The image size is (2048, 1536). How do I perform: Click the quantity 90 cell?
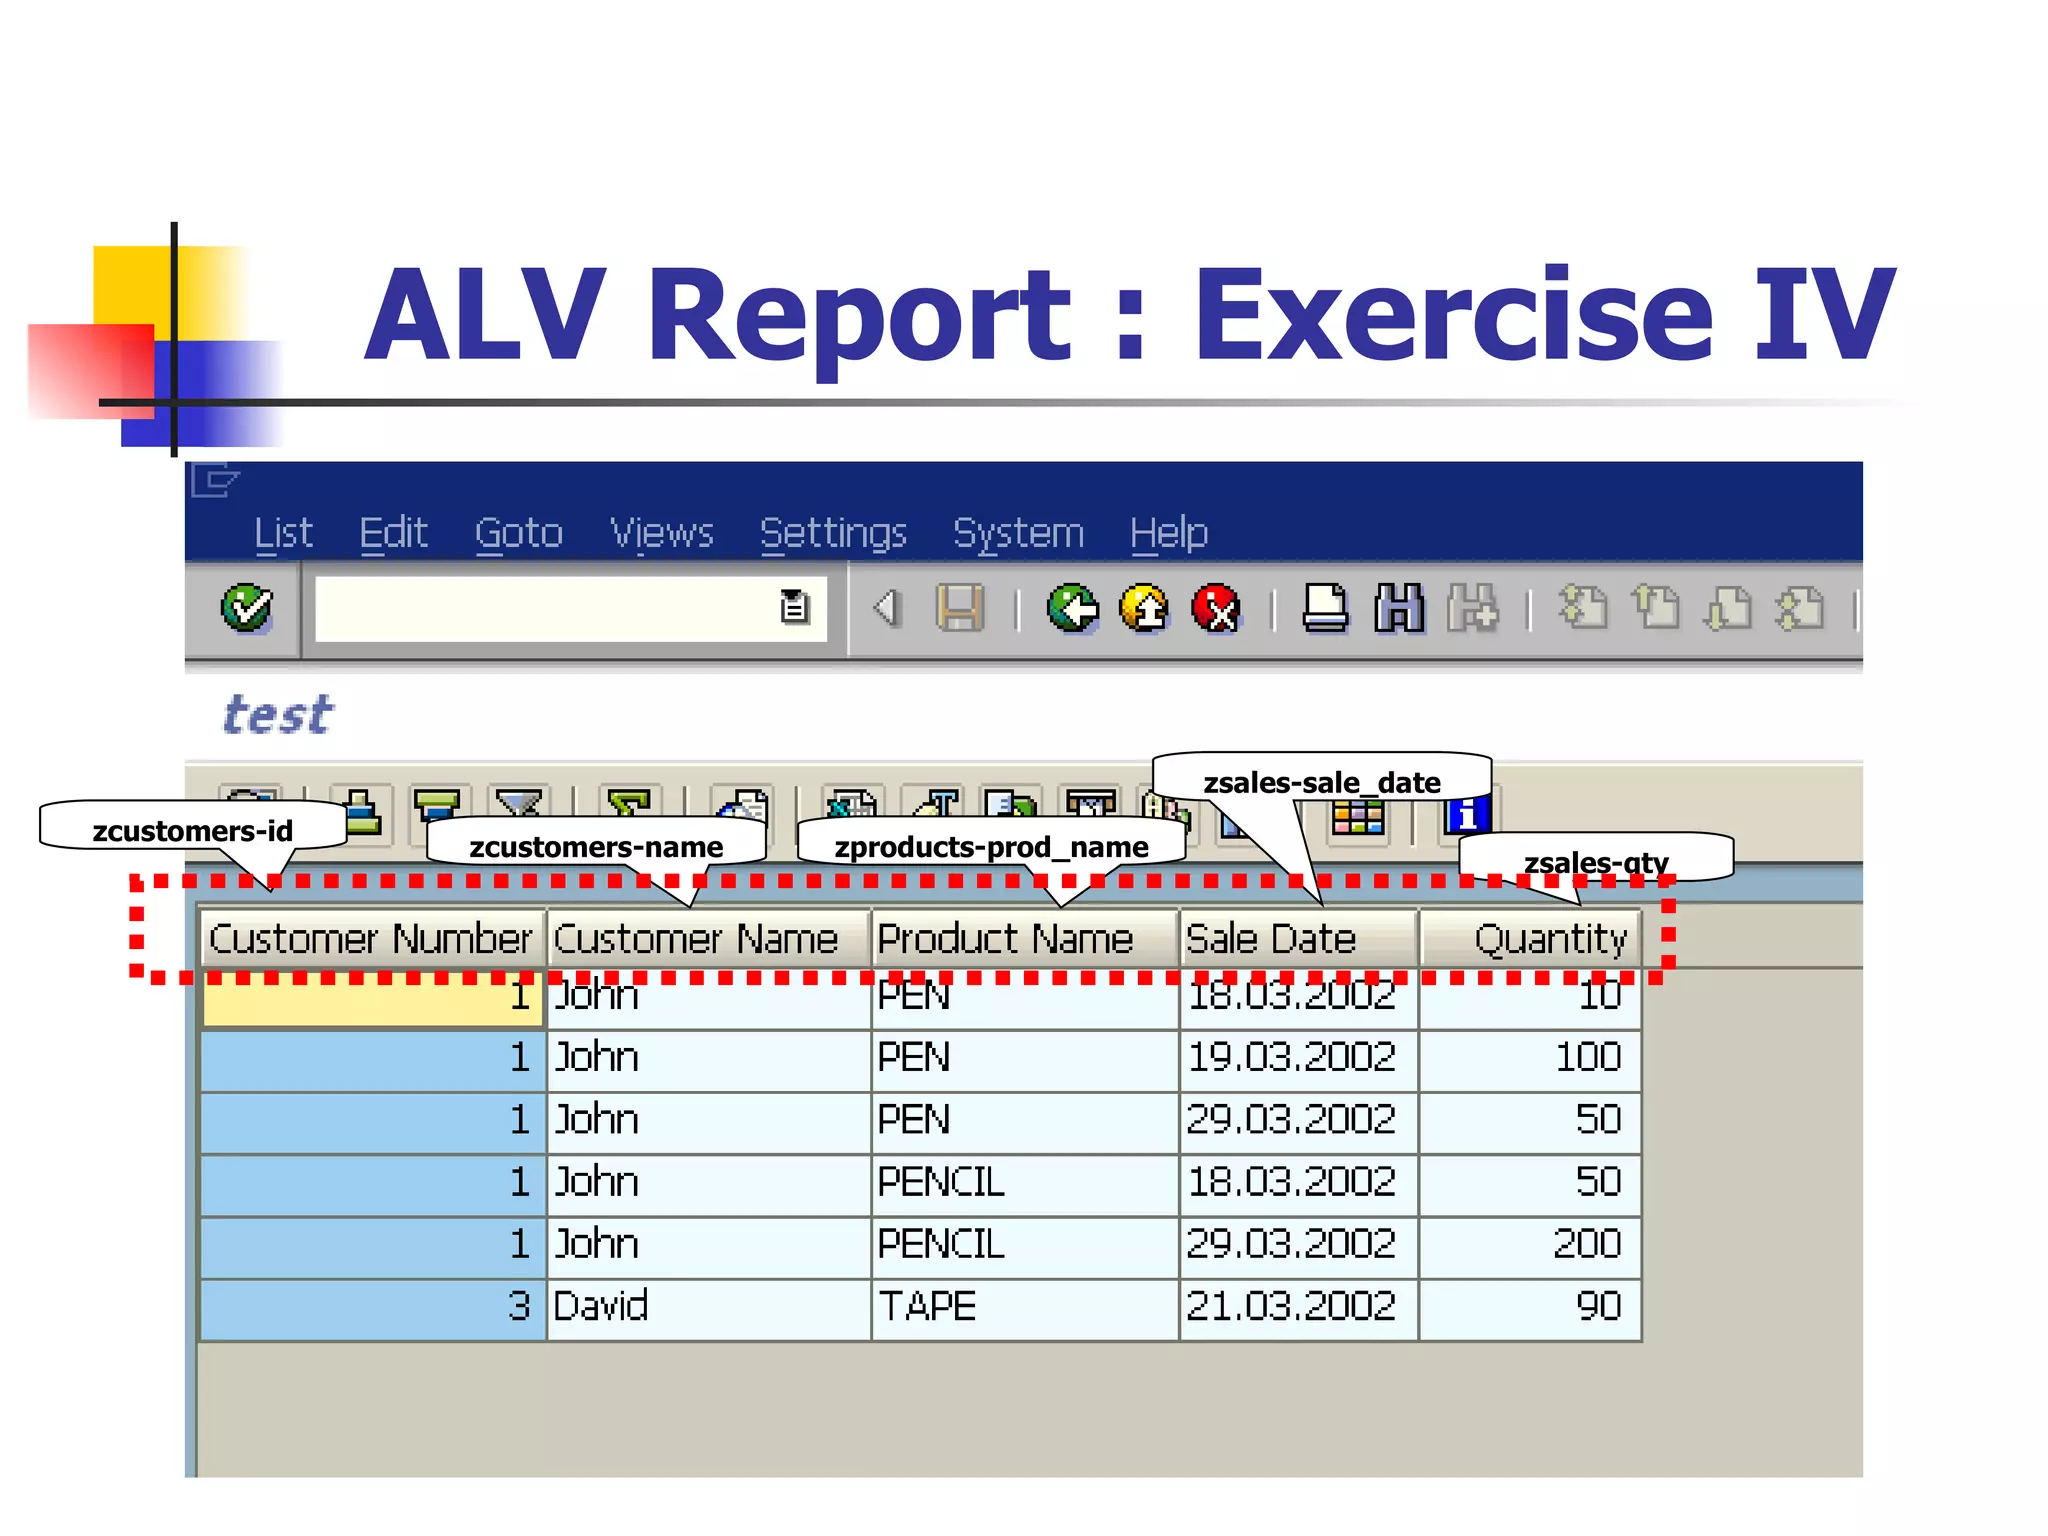pyautogui.click(x=1530, y=1307)
